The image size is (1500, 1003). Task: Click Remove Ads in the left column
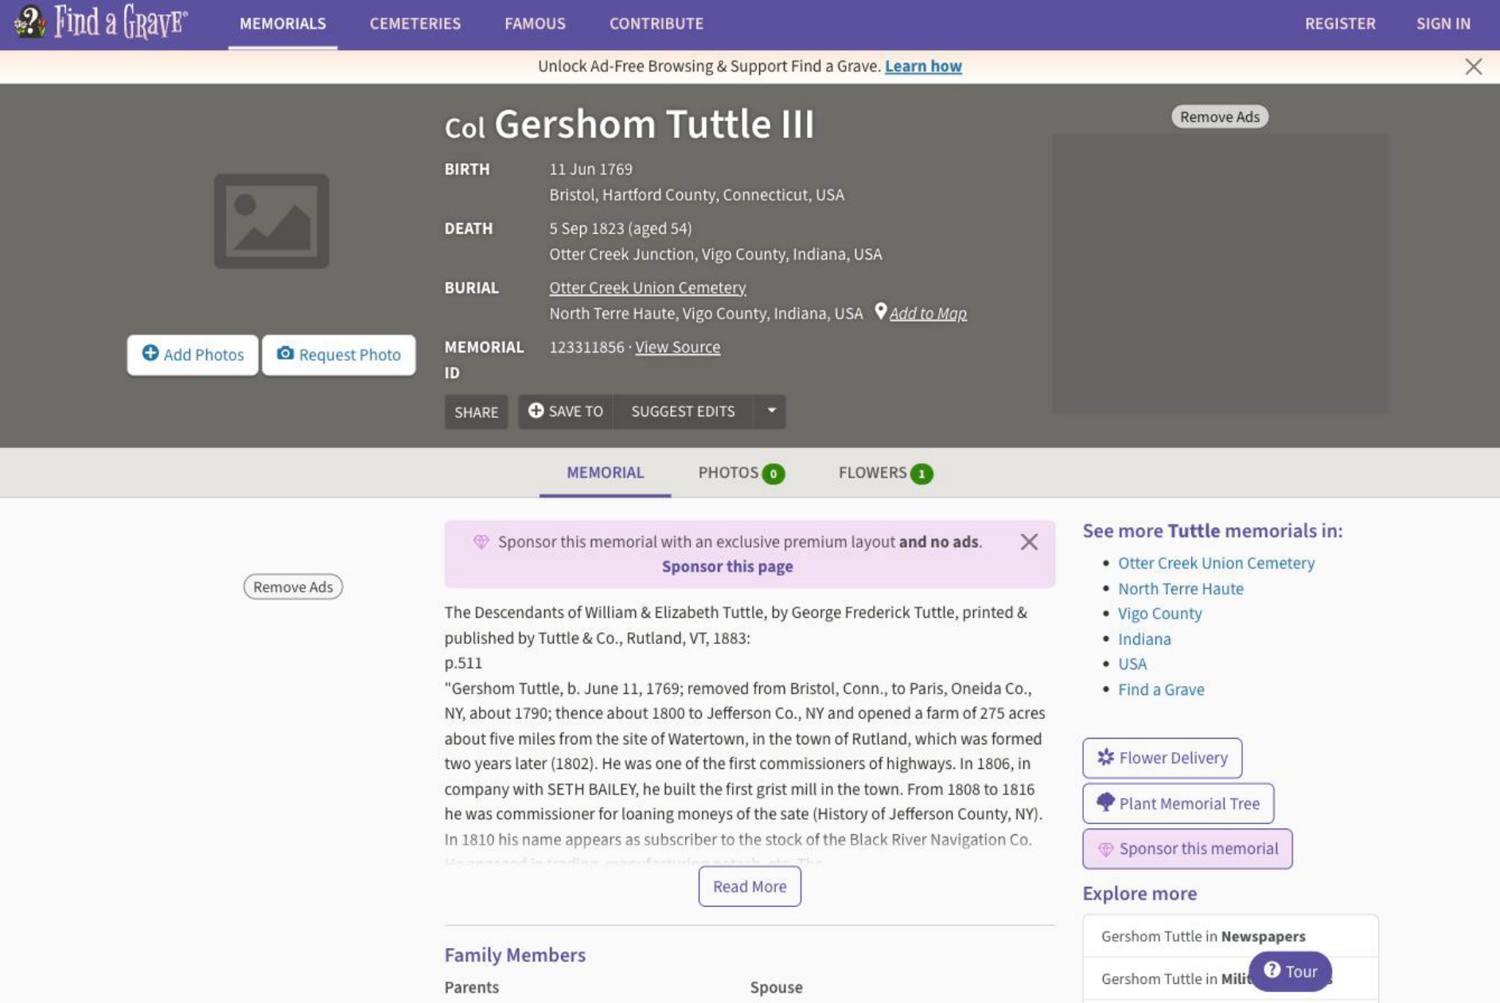coord(293,587)
